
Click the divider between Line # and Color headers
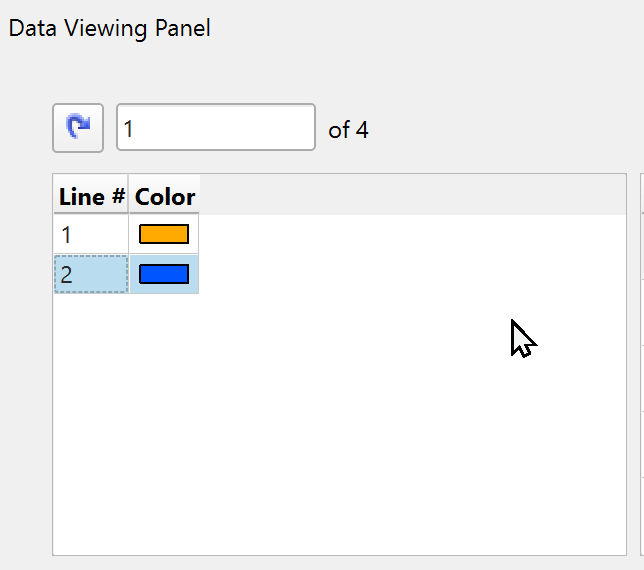[129, 196]
